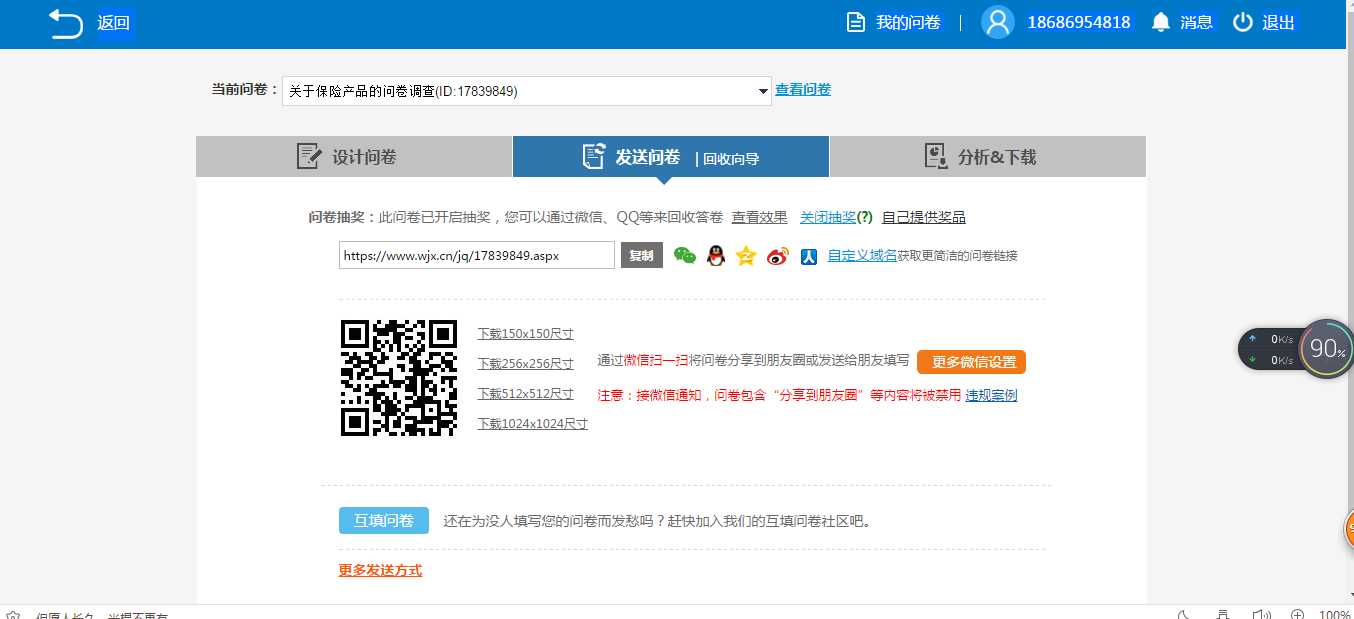Viewport: 1354px width, 619px height.
Task: Click the back arrow icon
Action: 66,23
